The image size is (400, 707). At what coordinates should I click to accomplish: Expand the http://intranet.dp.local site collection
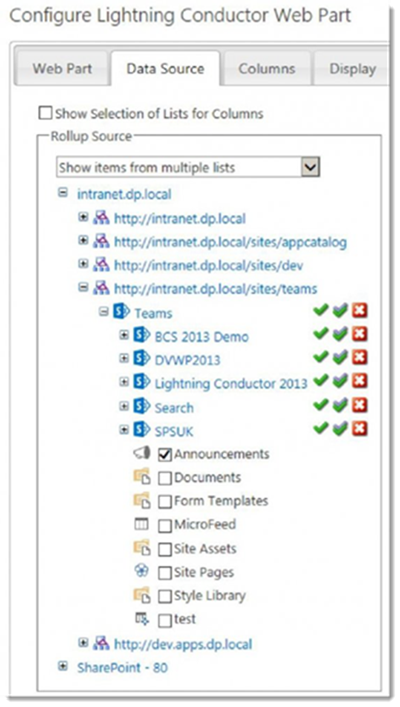pyautogui.click(x=83, y=217)
